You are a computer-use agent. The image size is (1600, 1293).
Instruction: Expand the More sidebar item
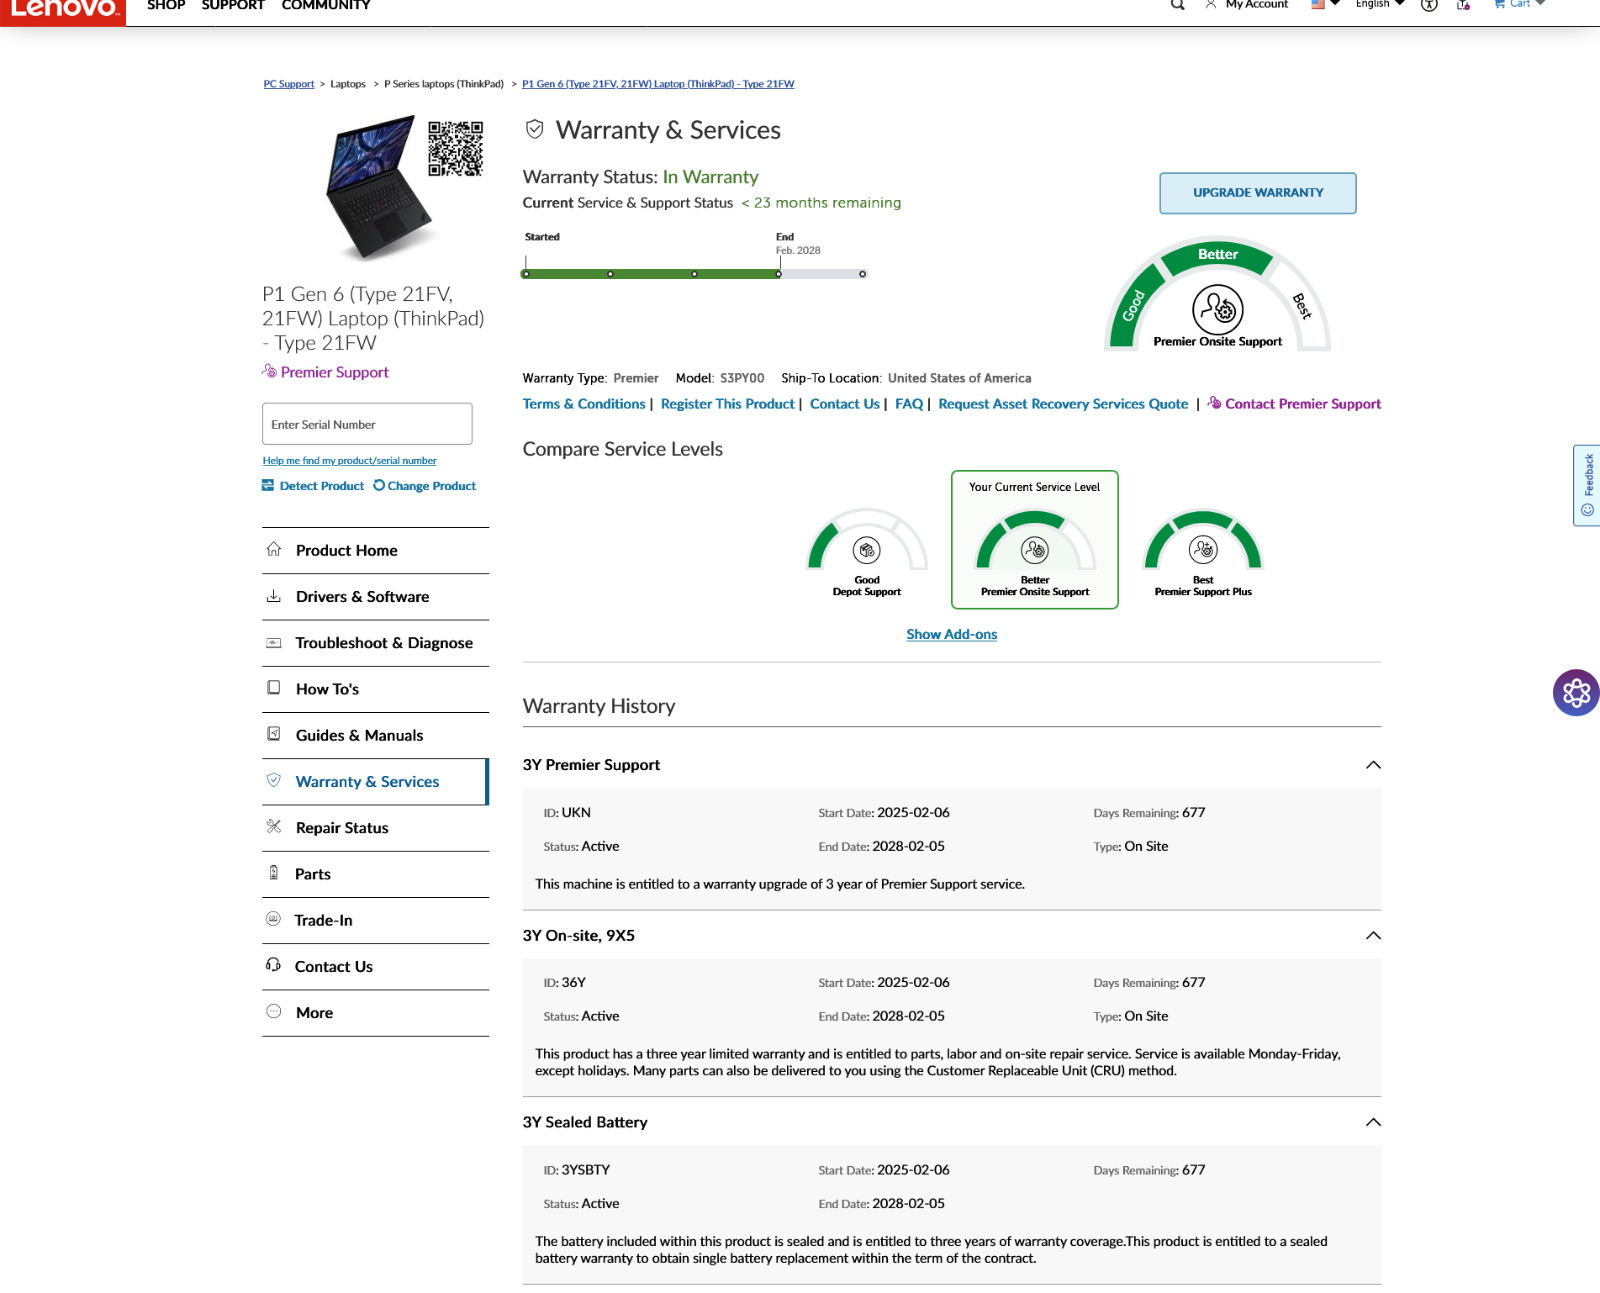[375, 1012]
